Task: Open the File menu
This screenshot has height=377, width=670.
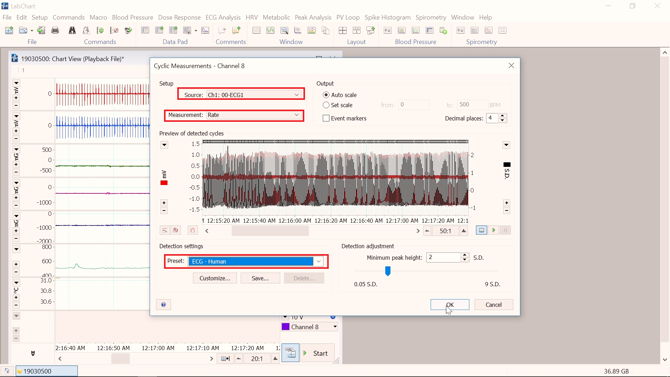Action: (7, 17)
